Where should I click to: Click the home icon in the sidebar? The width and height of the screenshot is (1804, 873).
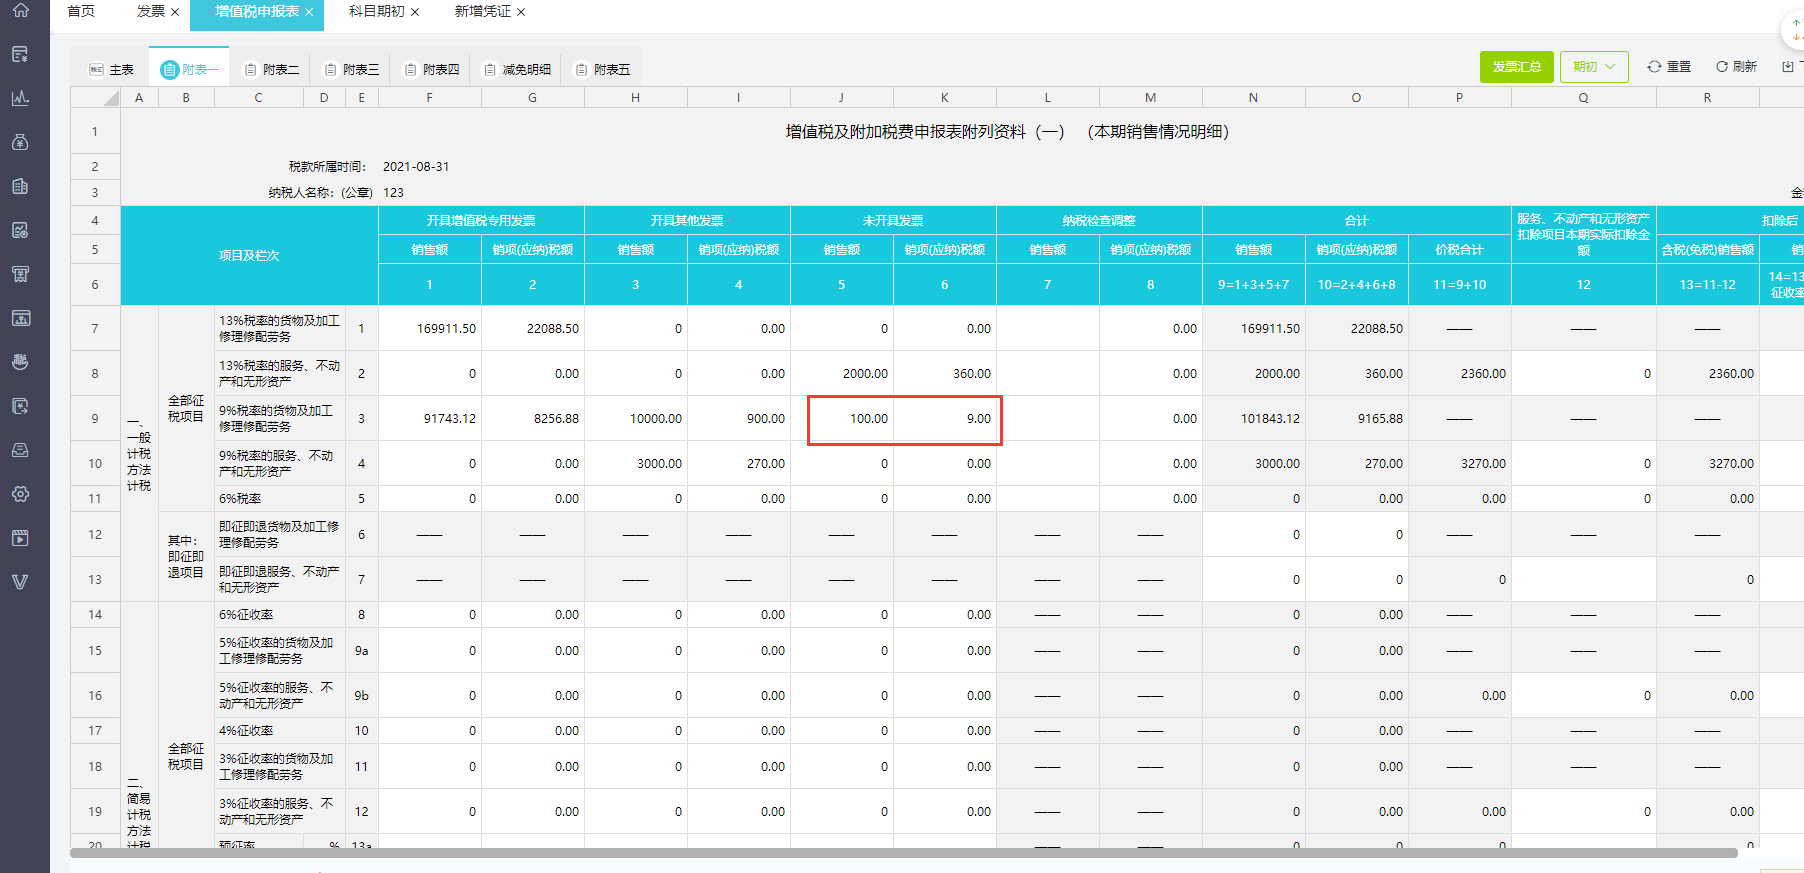[20, 10]
